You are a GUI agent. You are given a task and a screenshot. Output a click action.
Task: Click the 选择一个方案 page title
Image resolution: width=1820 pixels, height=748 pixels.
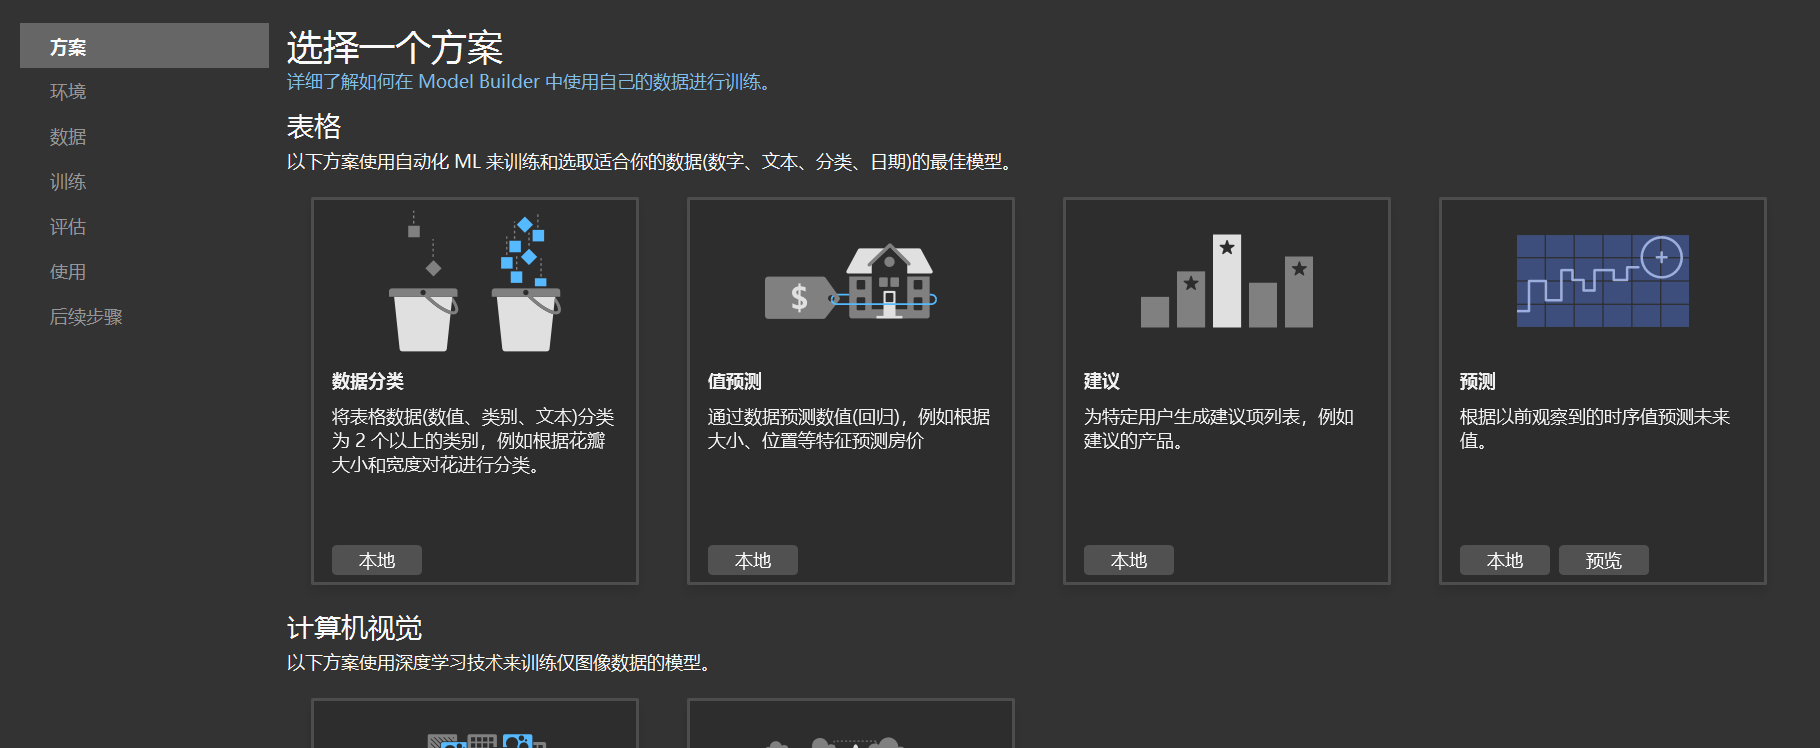395,47
